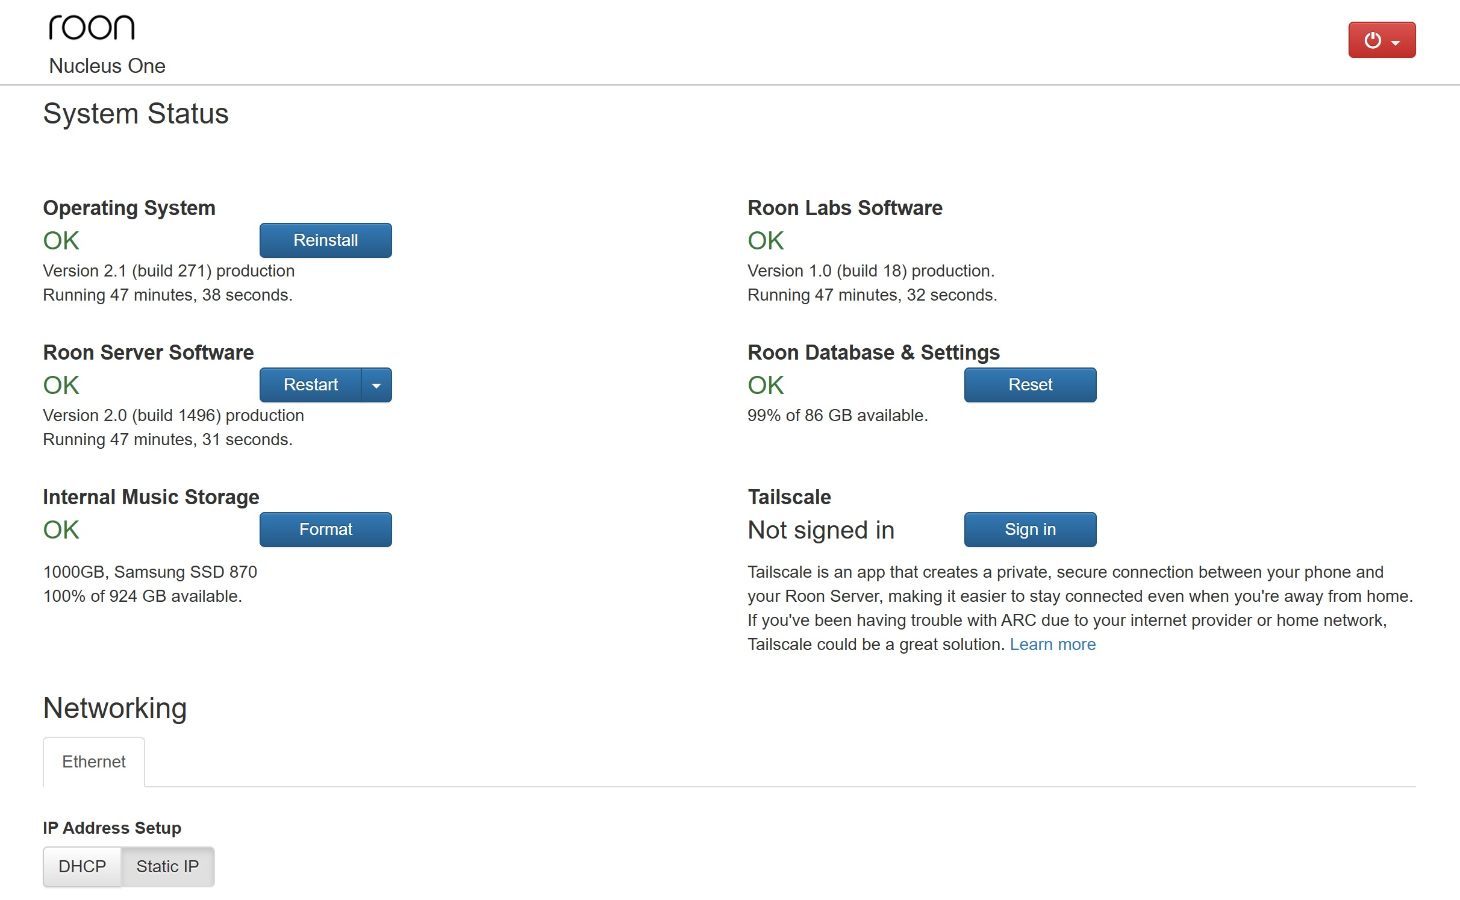This screenshot has height=900, width=1460.
Task: Click the Roon Database OK status
Action: (766, 385)
